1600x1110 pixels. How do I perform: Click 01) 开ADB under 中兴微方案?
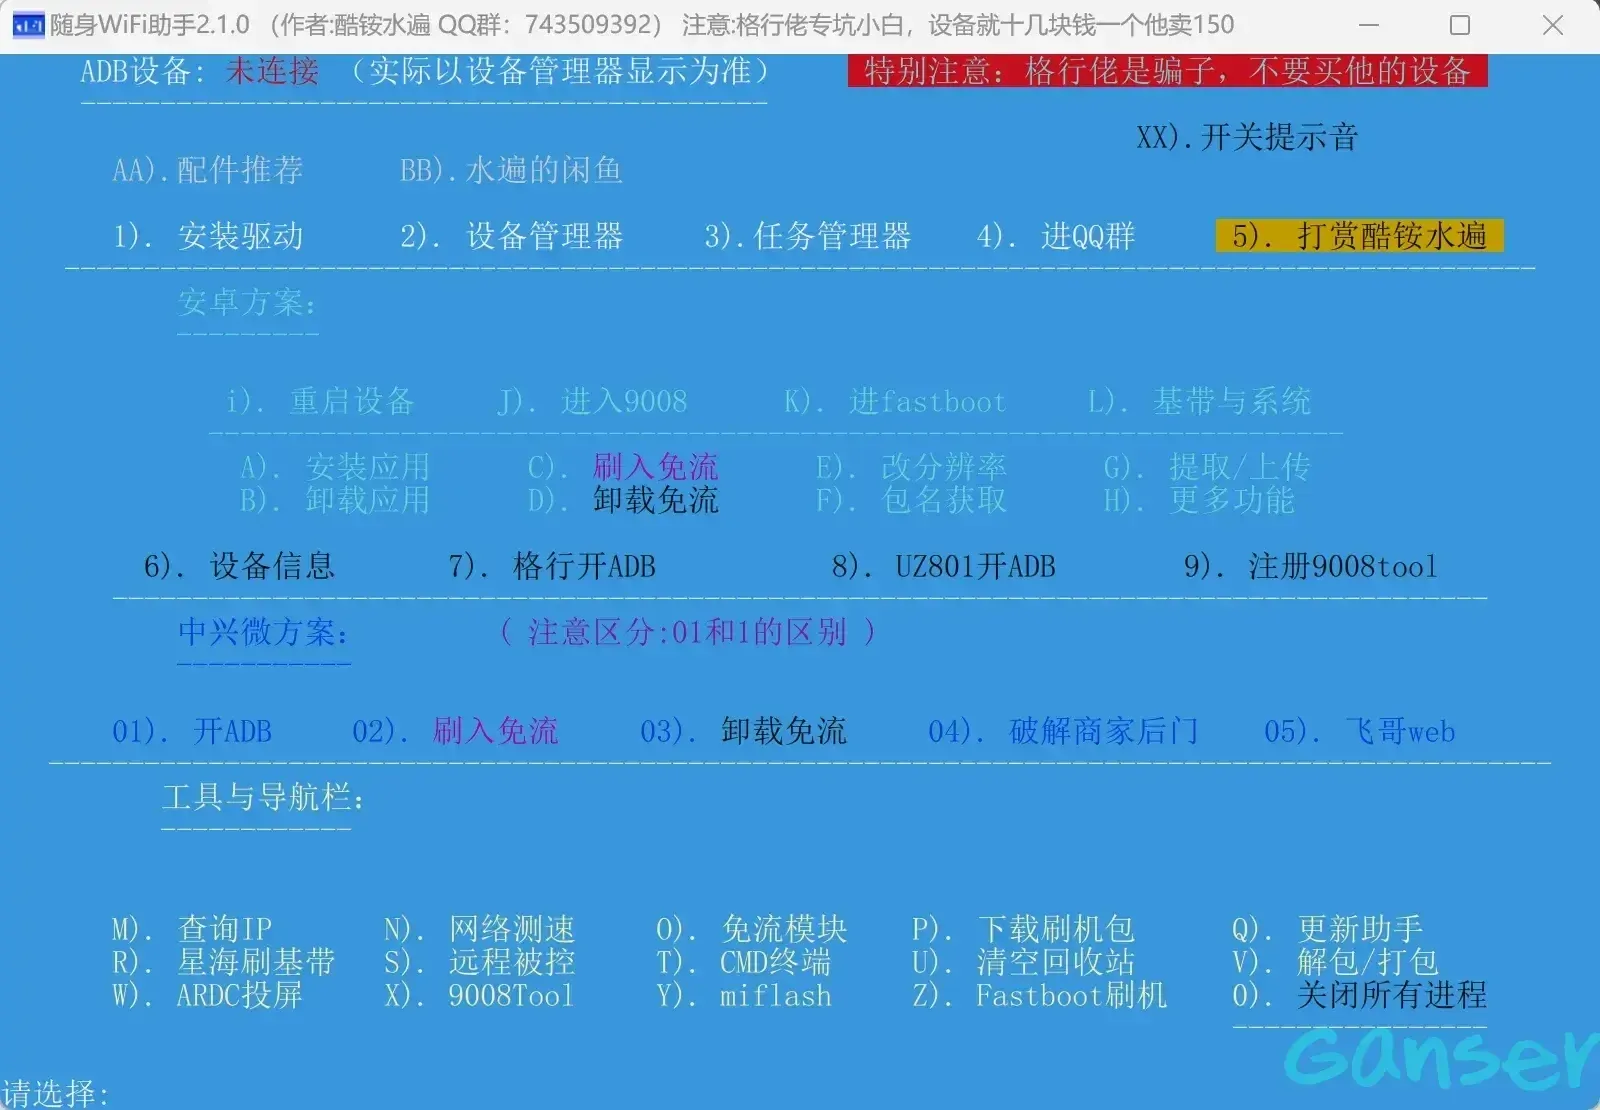pyautogui.click(x=192, y=732)
